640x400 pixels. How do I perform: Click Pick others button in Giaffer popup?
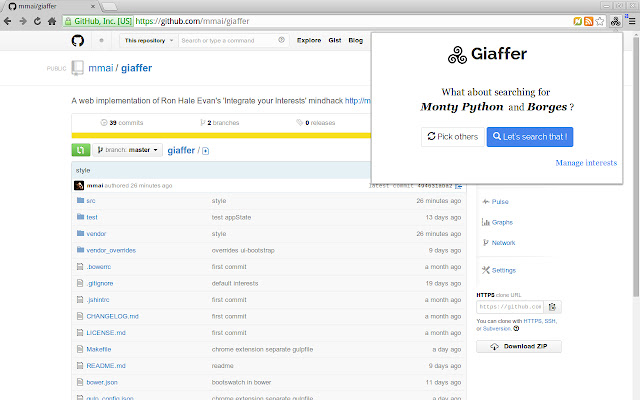tap(453, 137)
